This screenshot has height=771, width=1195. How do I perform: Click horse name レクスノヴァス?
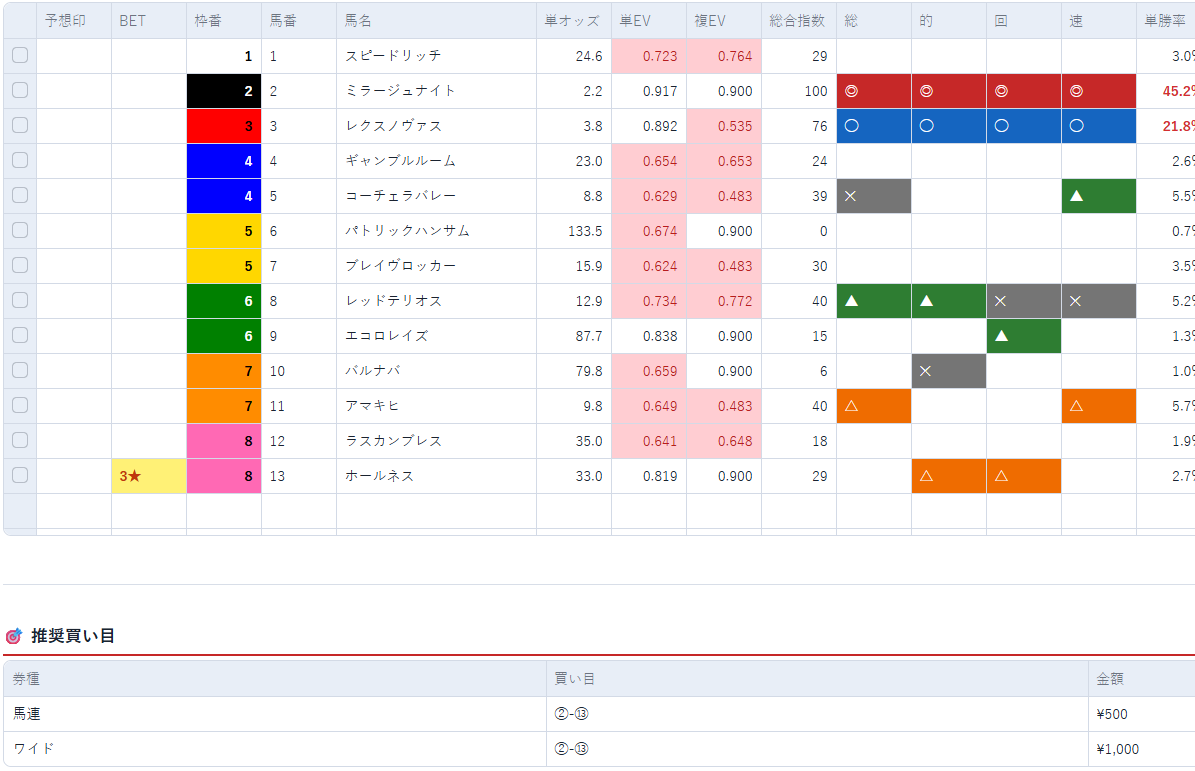(x=393, y=126)
